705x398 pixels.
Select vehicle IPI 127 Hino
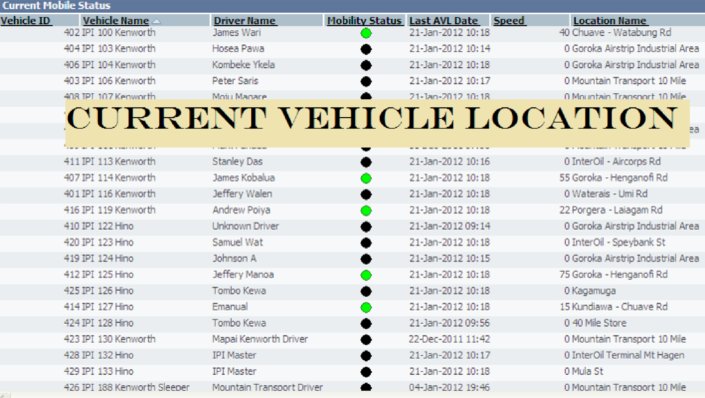click(x=108, y=307)
